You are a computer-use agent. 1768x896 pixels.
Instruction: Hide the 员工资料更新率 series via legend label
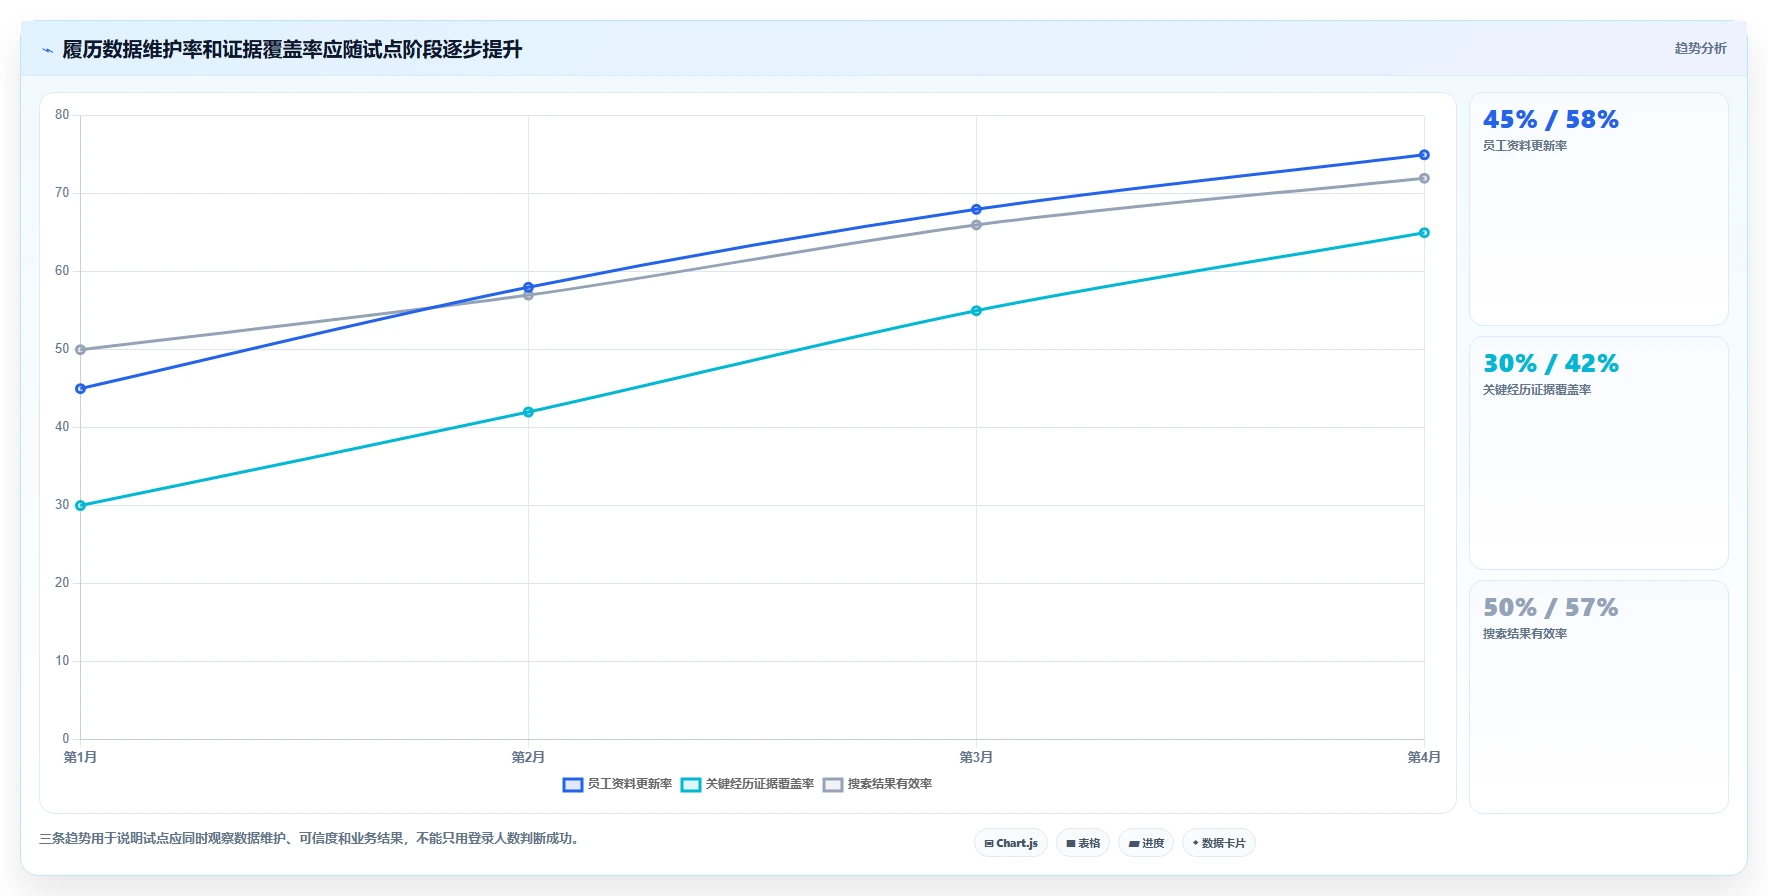click(629, 784)
